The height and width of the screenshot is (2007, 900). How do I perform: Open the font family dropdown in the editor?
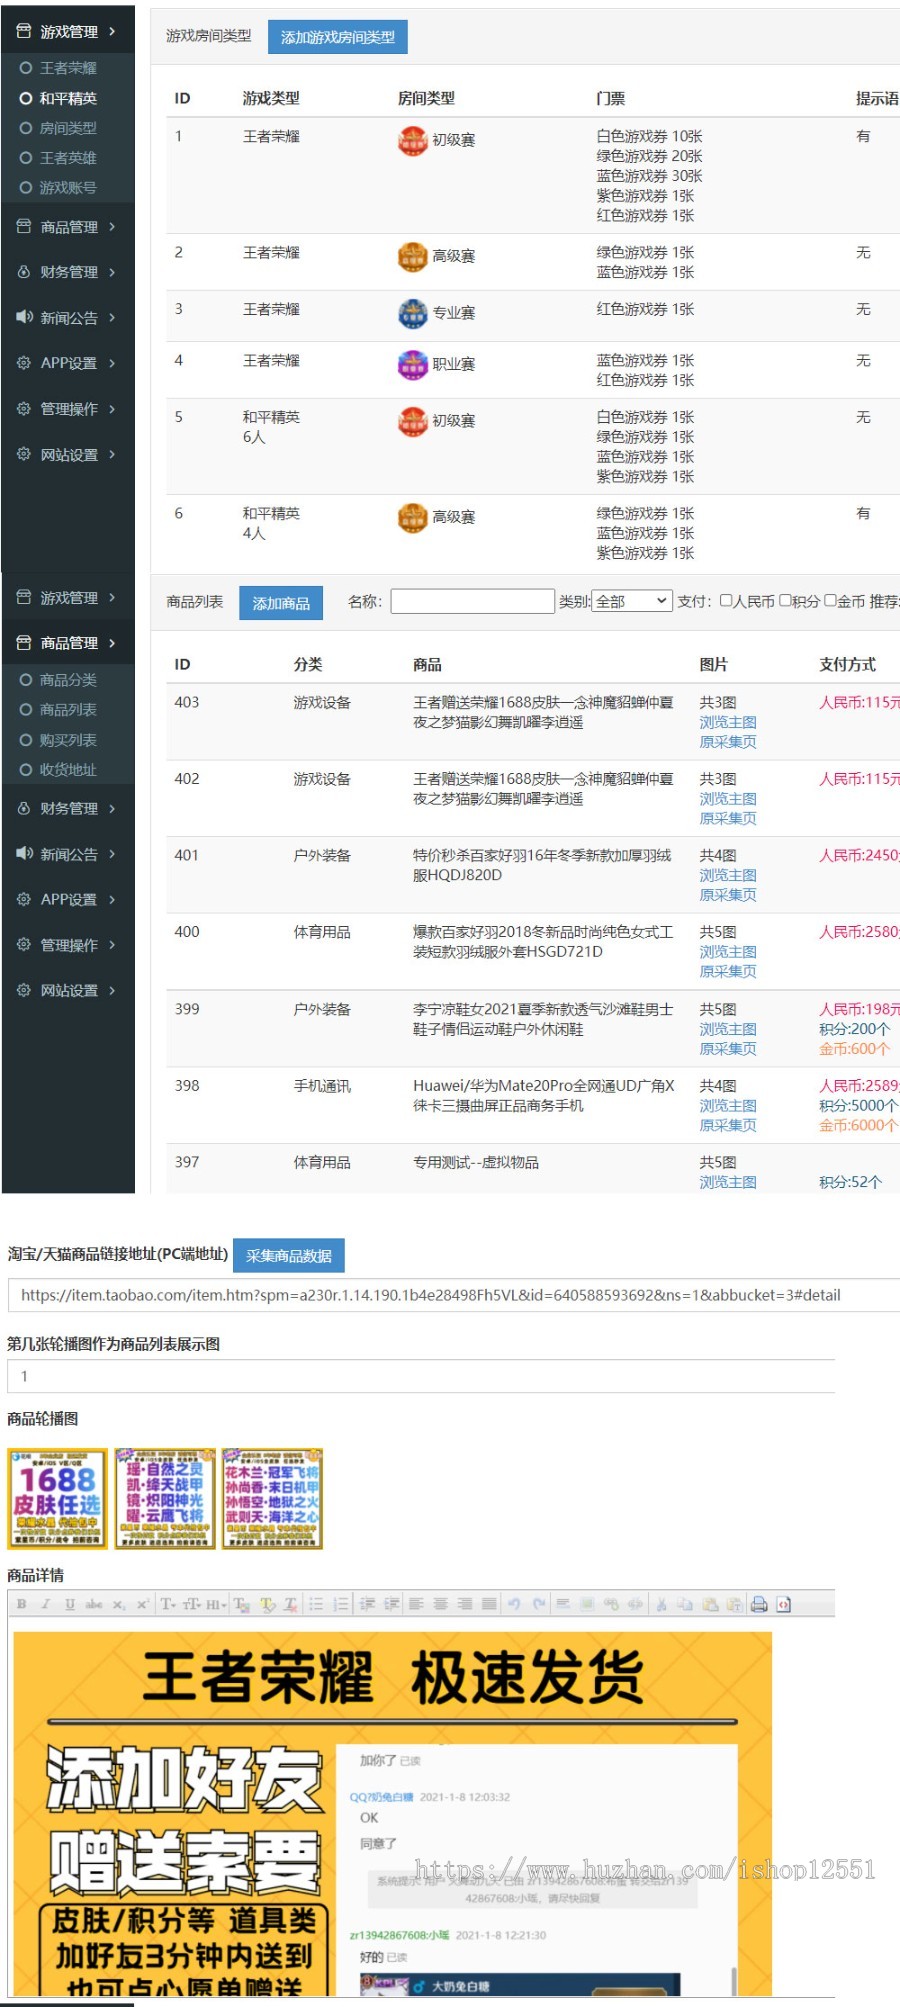(168, 1604)
